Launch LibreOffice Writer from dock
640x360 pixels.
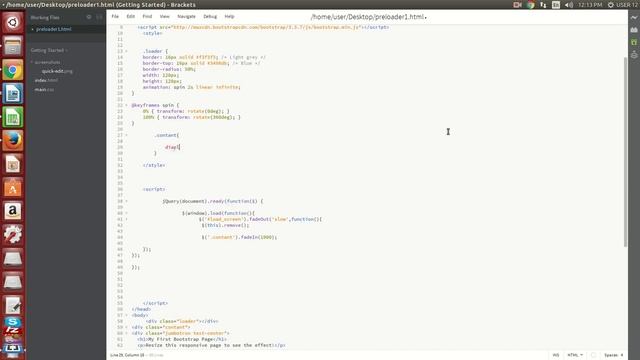coord(13,93)
